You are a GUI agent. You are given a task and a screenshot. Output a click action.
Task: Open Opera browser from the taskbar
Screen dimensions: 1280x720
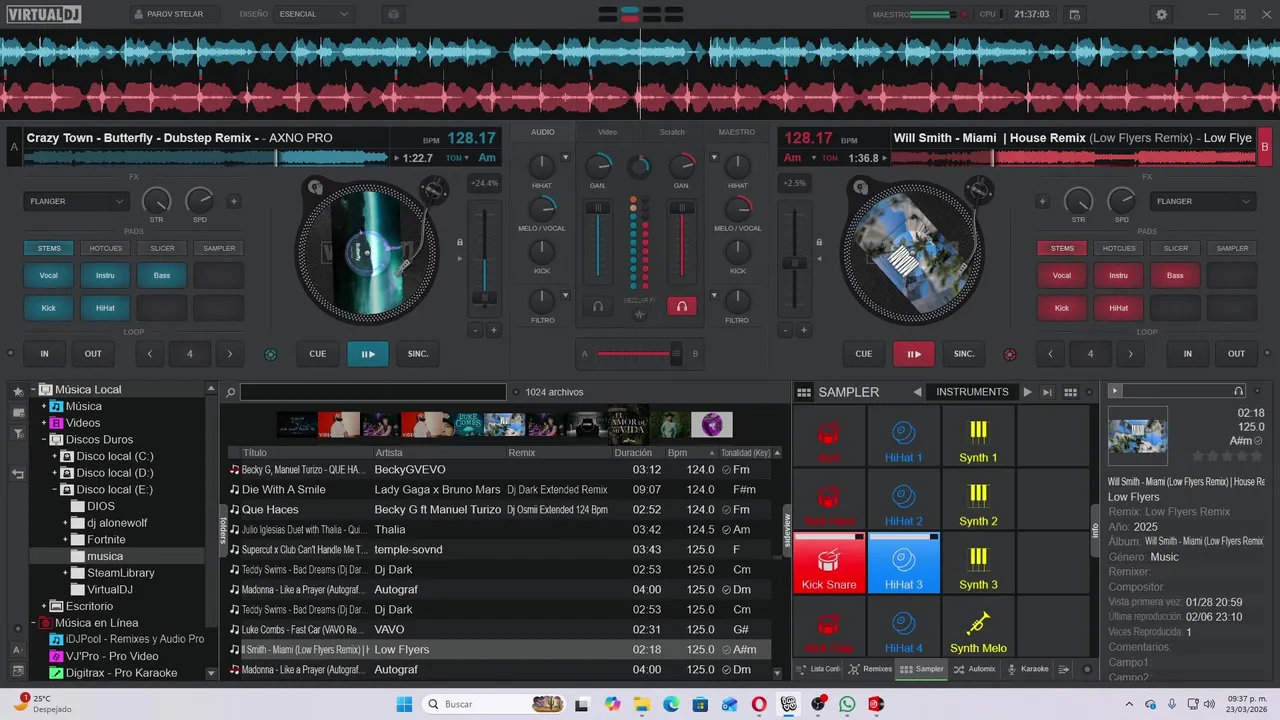[x=760, y=704]
